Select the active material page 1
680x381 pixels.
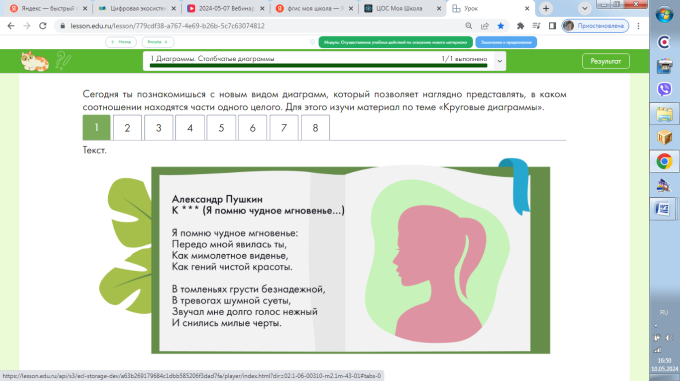(x=96, y=127)
